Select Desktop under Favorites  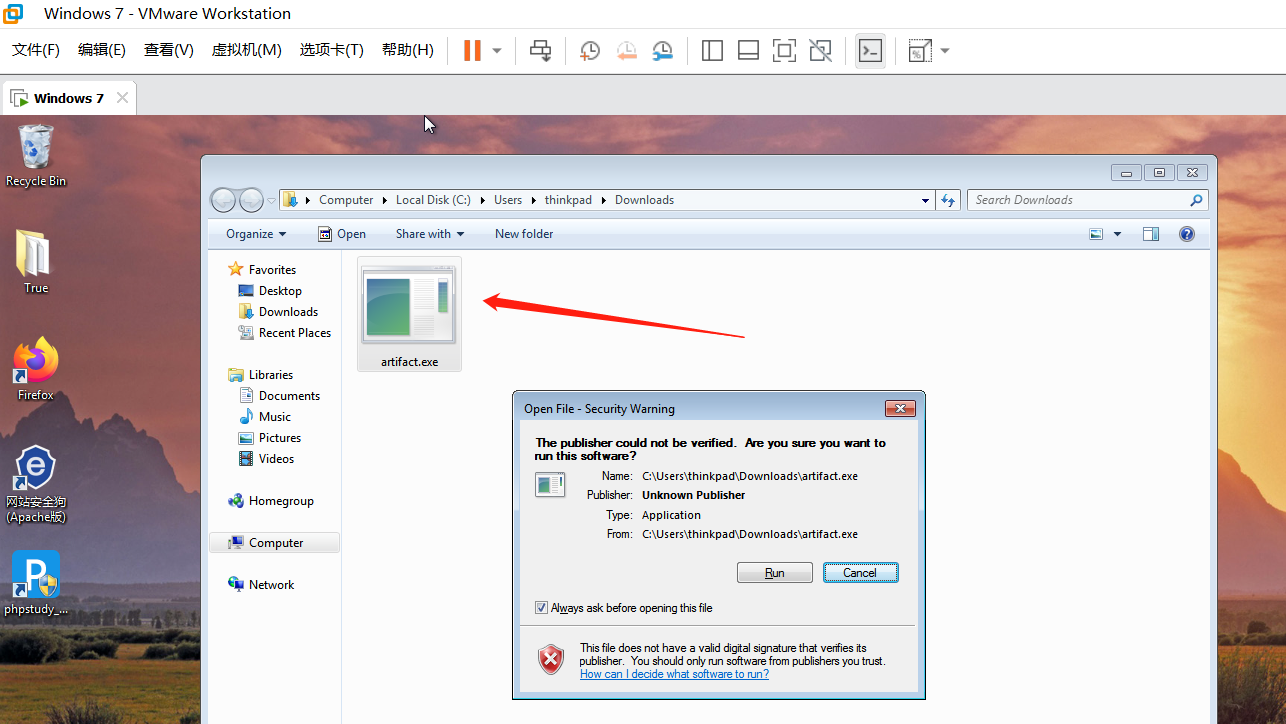coord(270,291)
